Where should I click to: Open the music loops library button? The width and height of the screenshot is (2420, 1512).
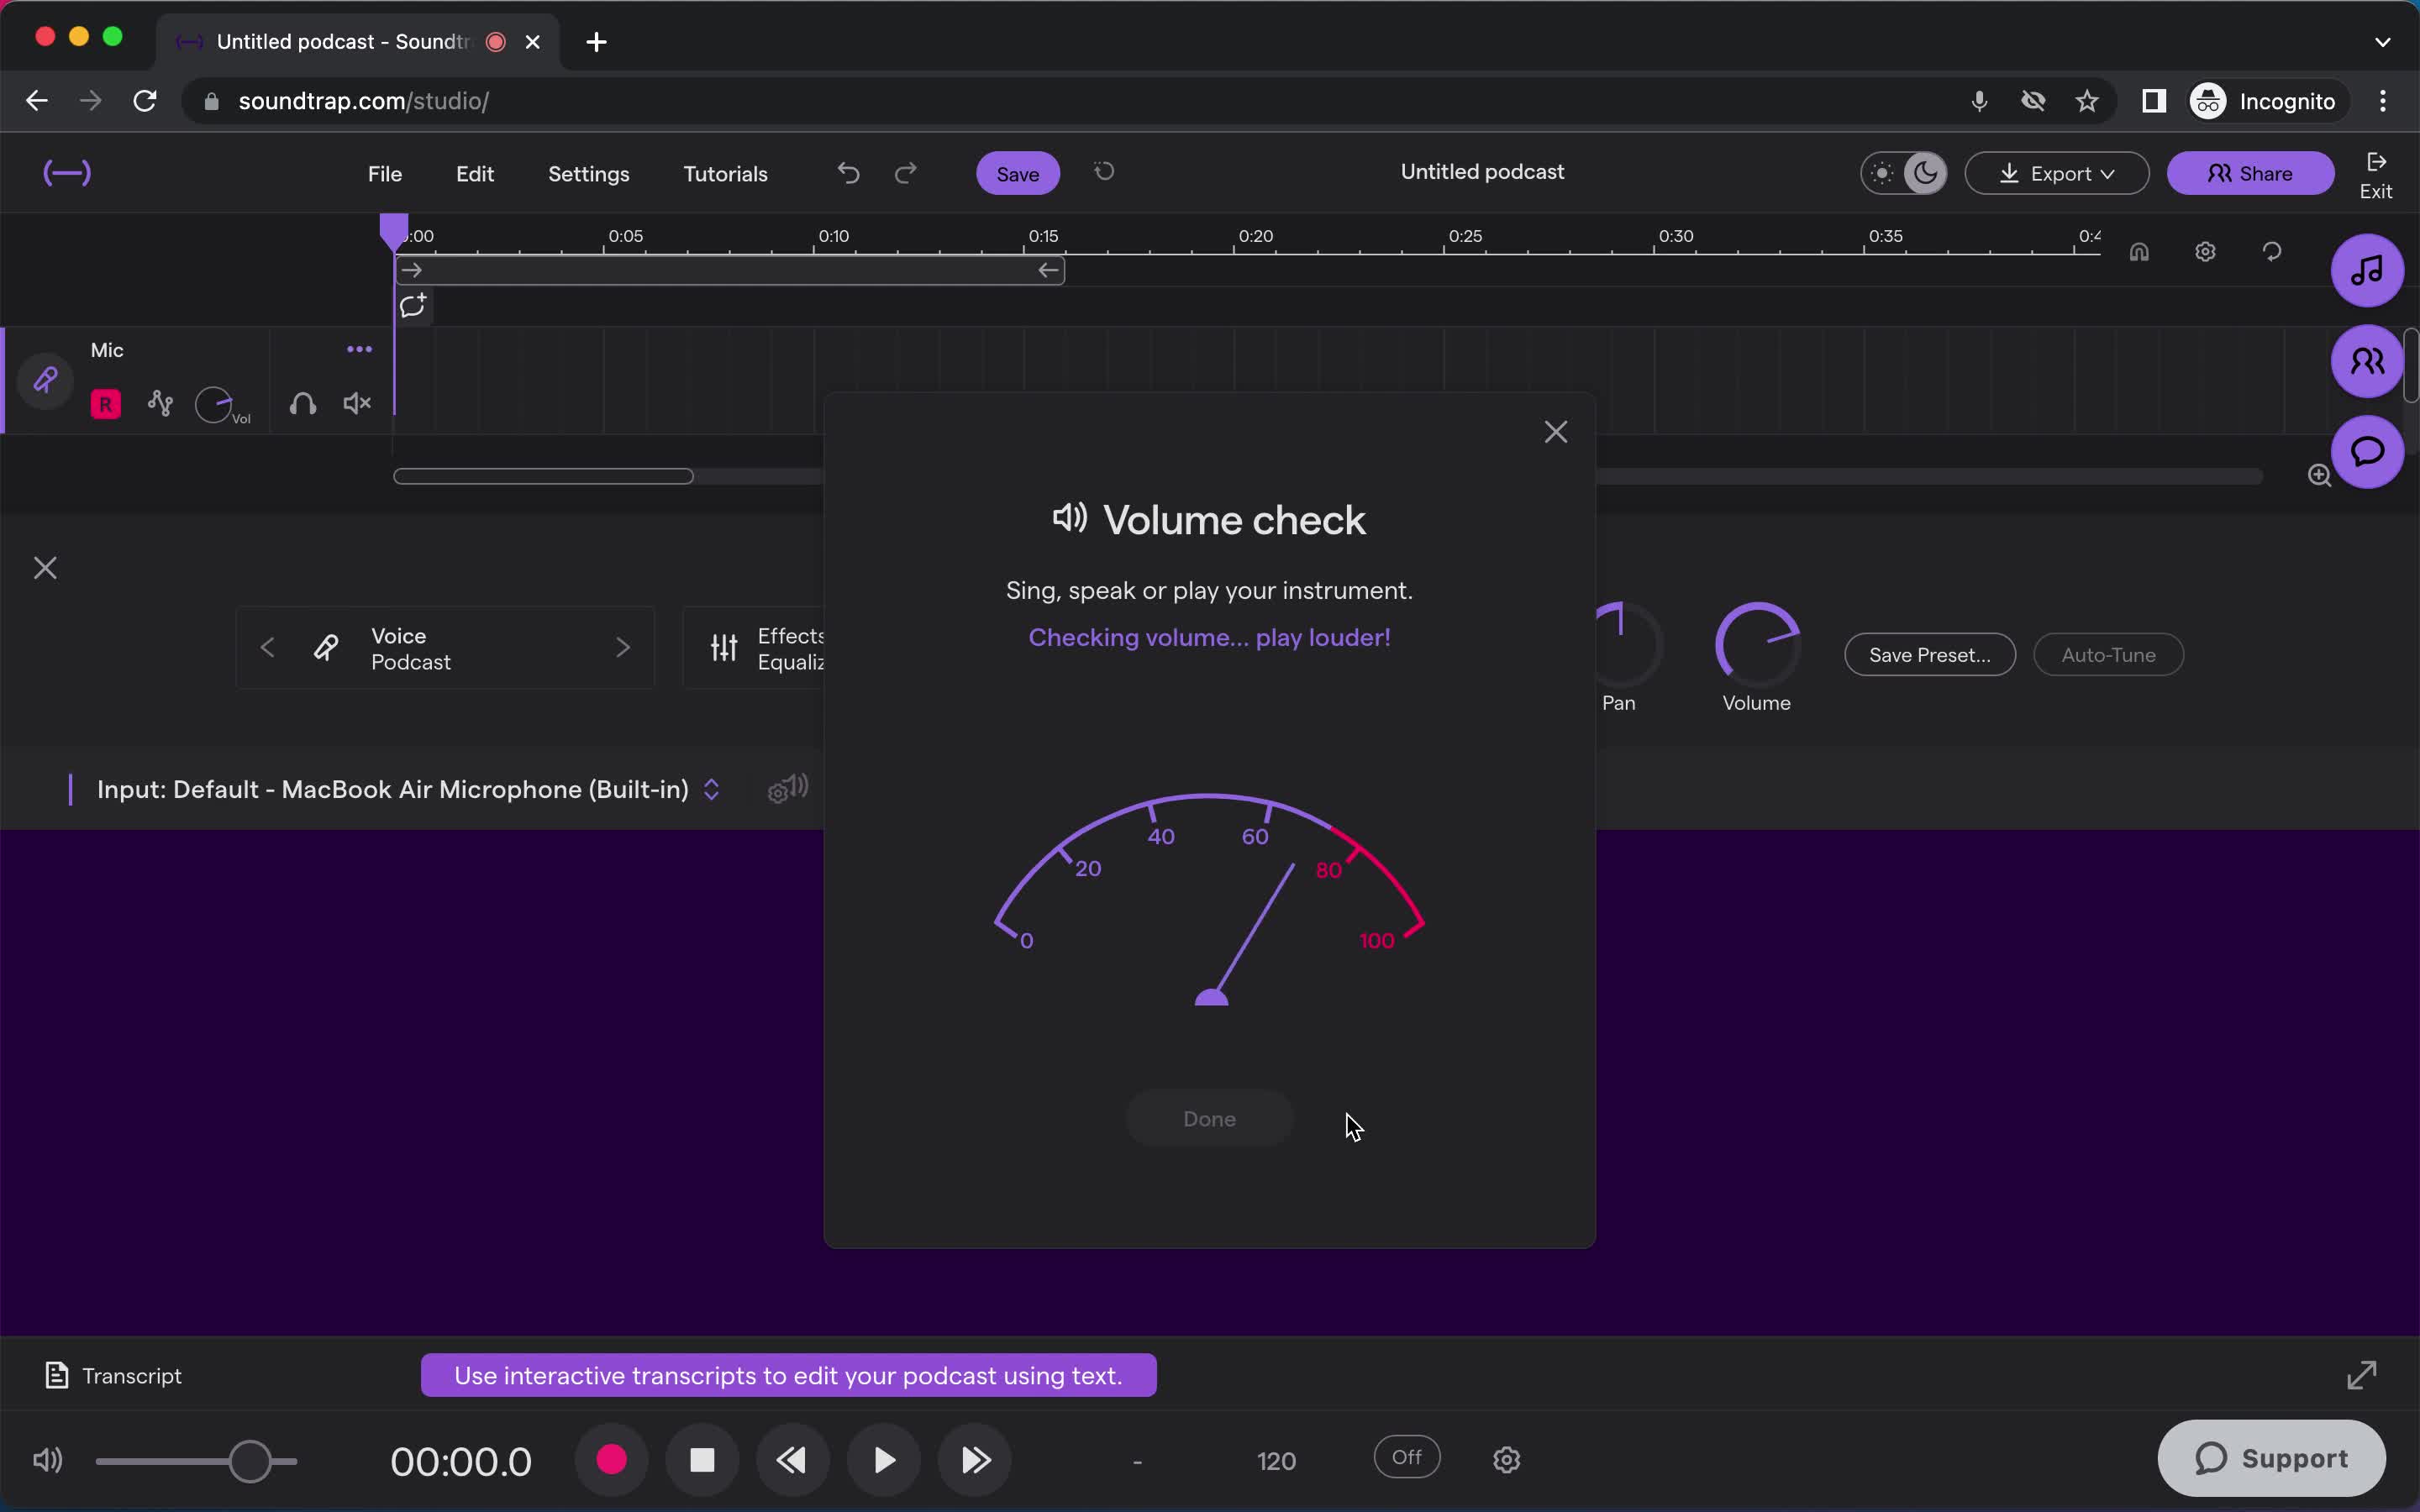(2367, 270)
